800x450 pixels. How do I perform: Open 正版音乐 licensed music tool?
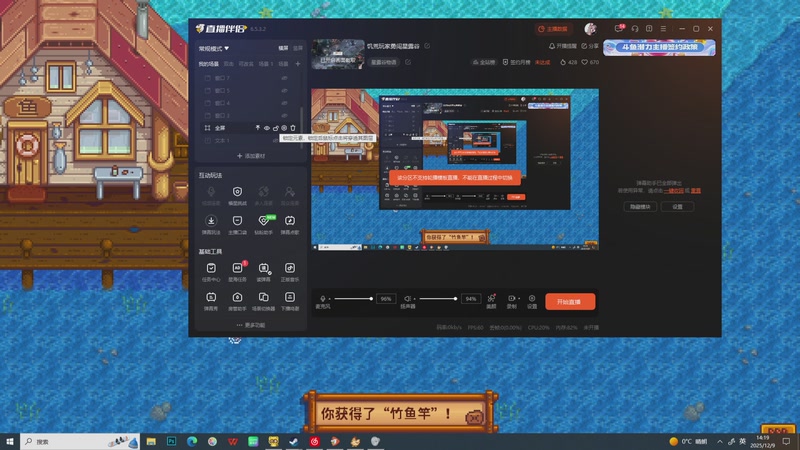(290, 272)
